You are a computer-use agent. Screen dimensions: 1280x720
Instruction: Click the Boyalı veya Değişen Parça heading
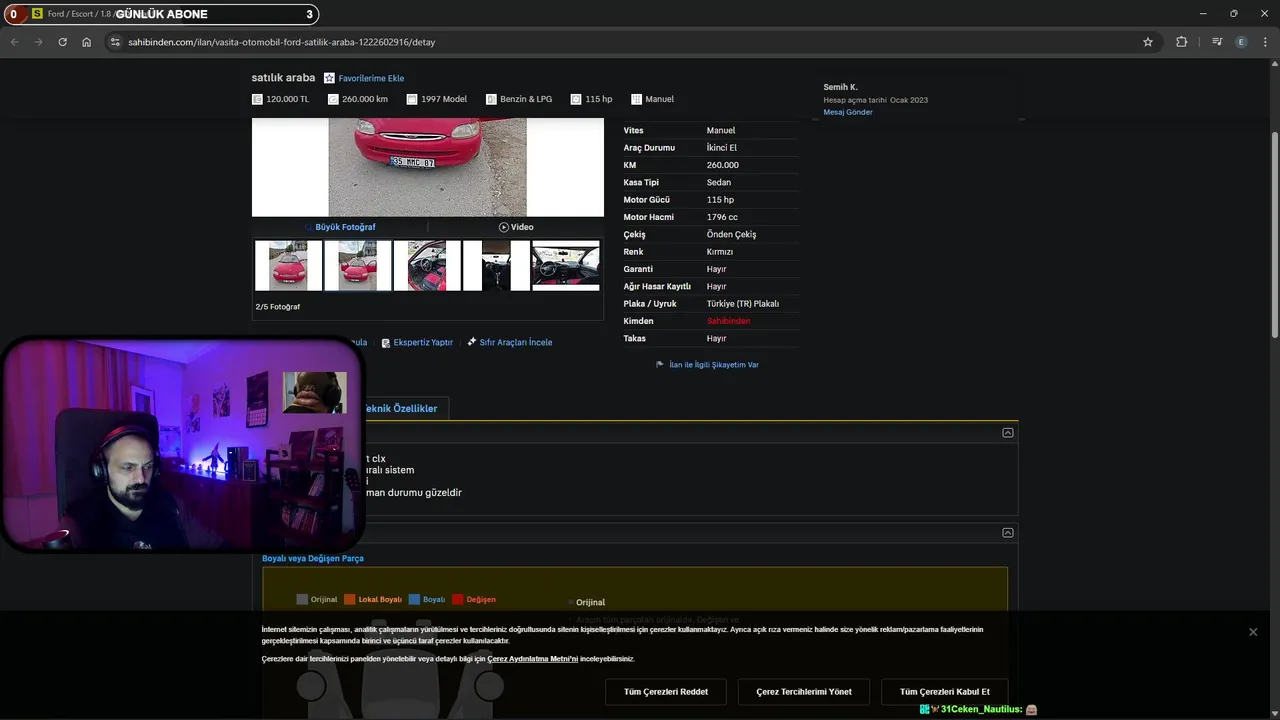(313, 558)
